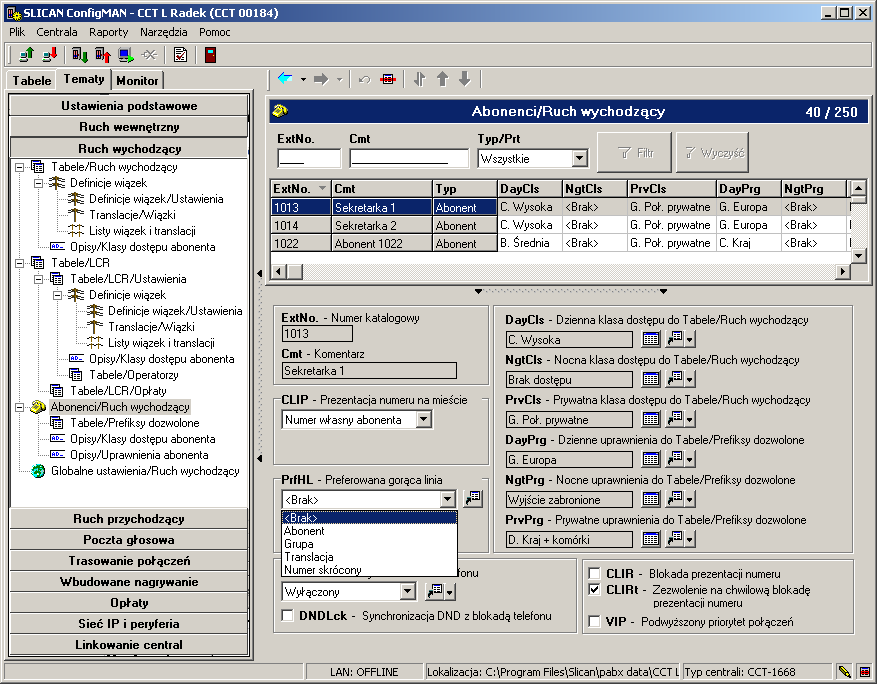
Task: Click the upload-to-PBX green arrow toolbar icon
Action: tap(26, 55)
